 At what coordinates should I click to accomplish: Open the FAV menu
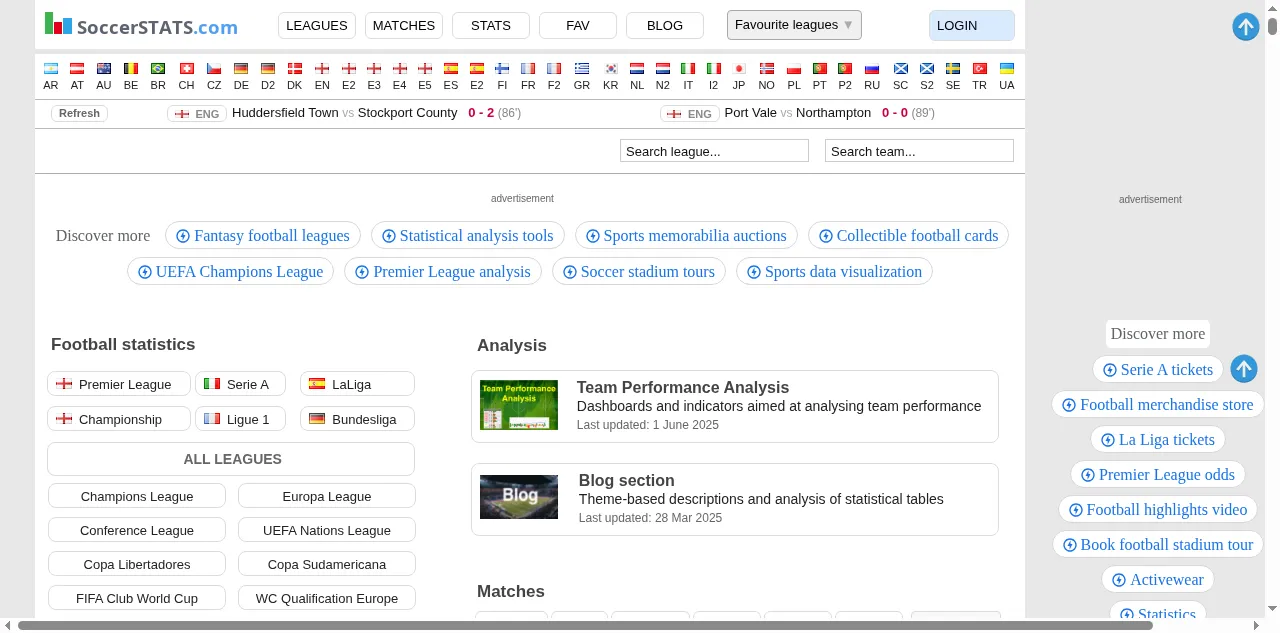[x=578, y=26]
